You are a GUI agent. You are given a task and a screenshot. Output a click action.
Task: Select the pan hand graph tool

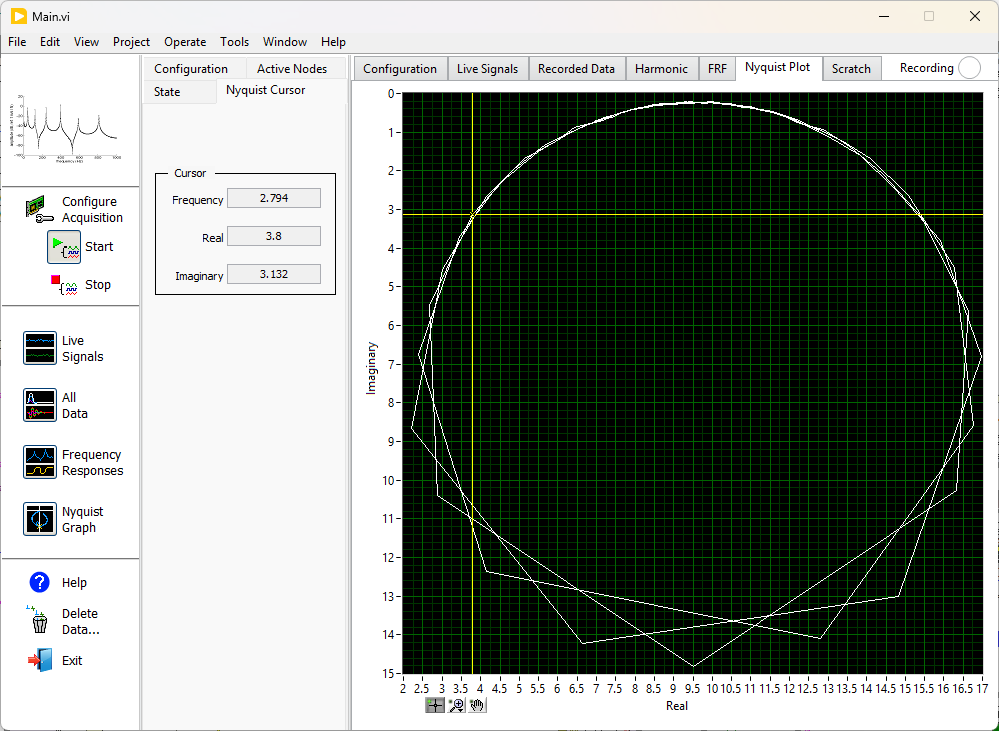point(477,705)
